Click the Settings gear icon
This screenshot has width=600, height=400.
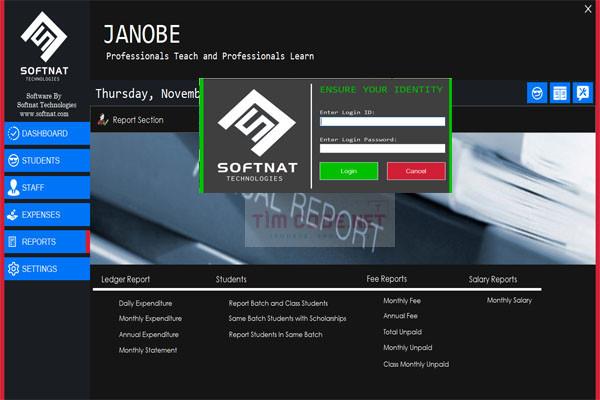point(13,269)
